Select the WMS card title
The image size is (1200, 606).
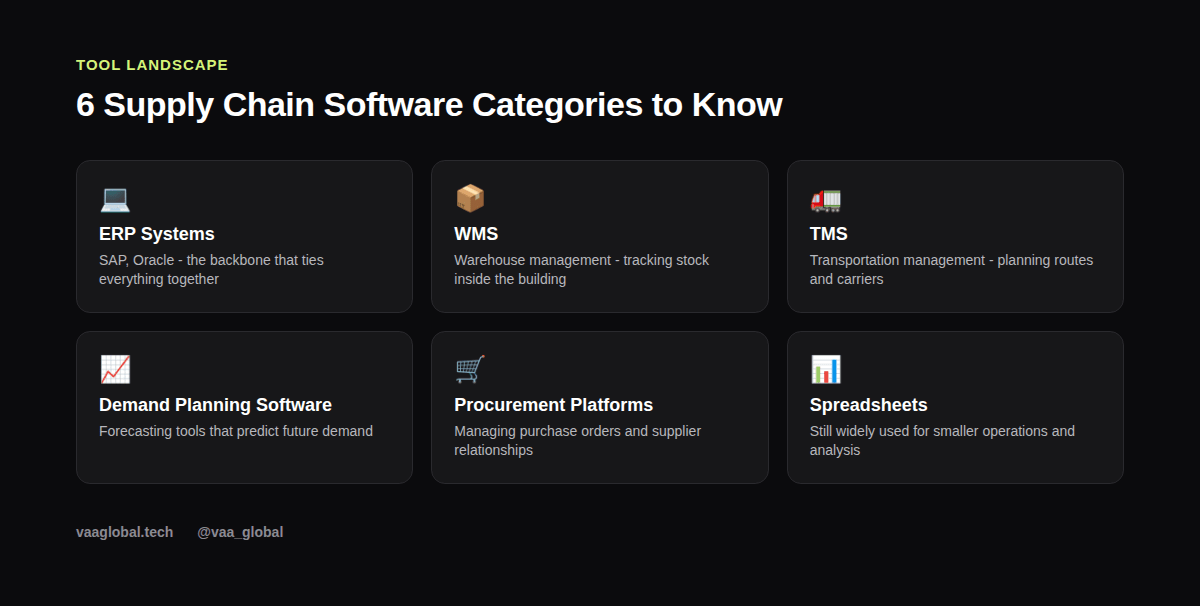tap(476, 234)
